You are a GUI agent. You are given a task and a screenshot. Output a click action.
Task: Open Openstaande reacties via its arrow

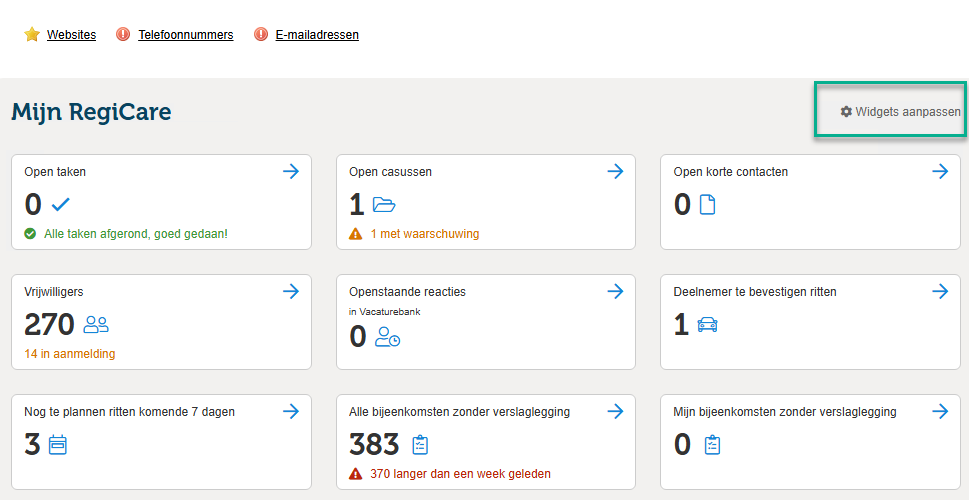coord(616,291)
